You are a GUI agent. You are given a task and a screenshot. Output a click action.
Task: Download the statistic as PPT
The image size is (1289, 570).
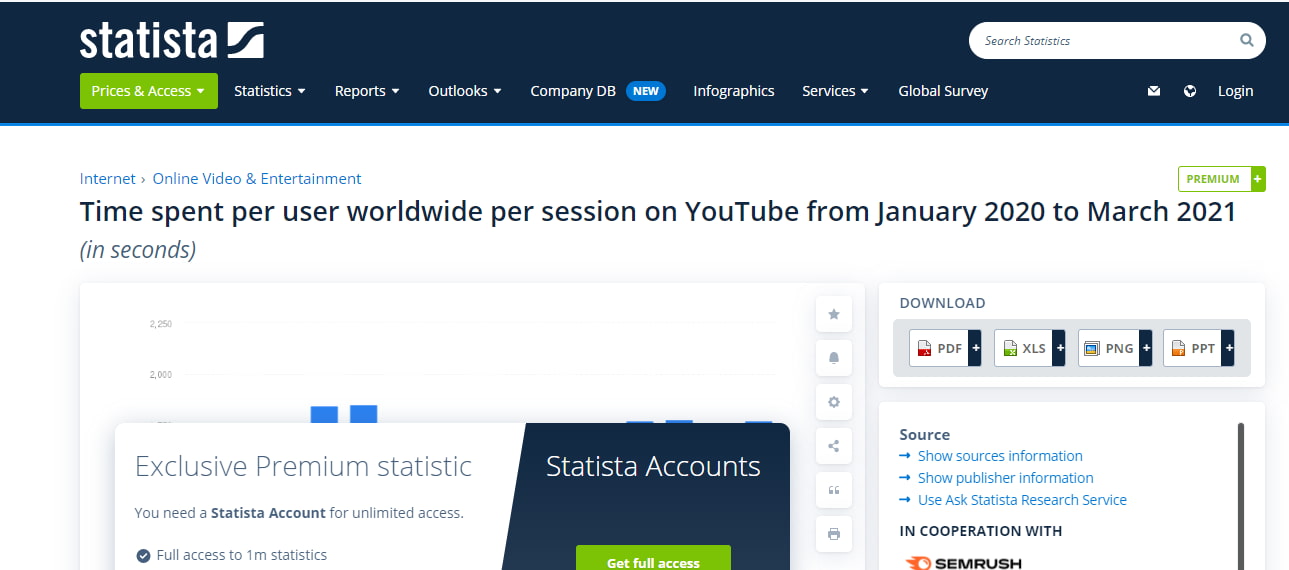point(1199,348)
